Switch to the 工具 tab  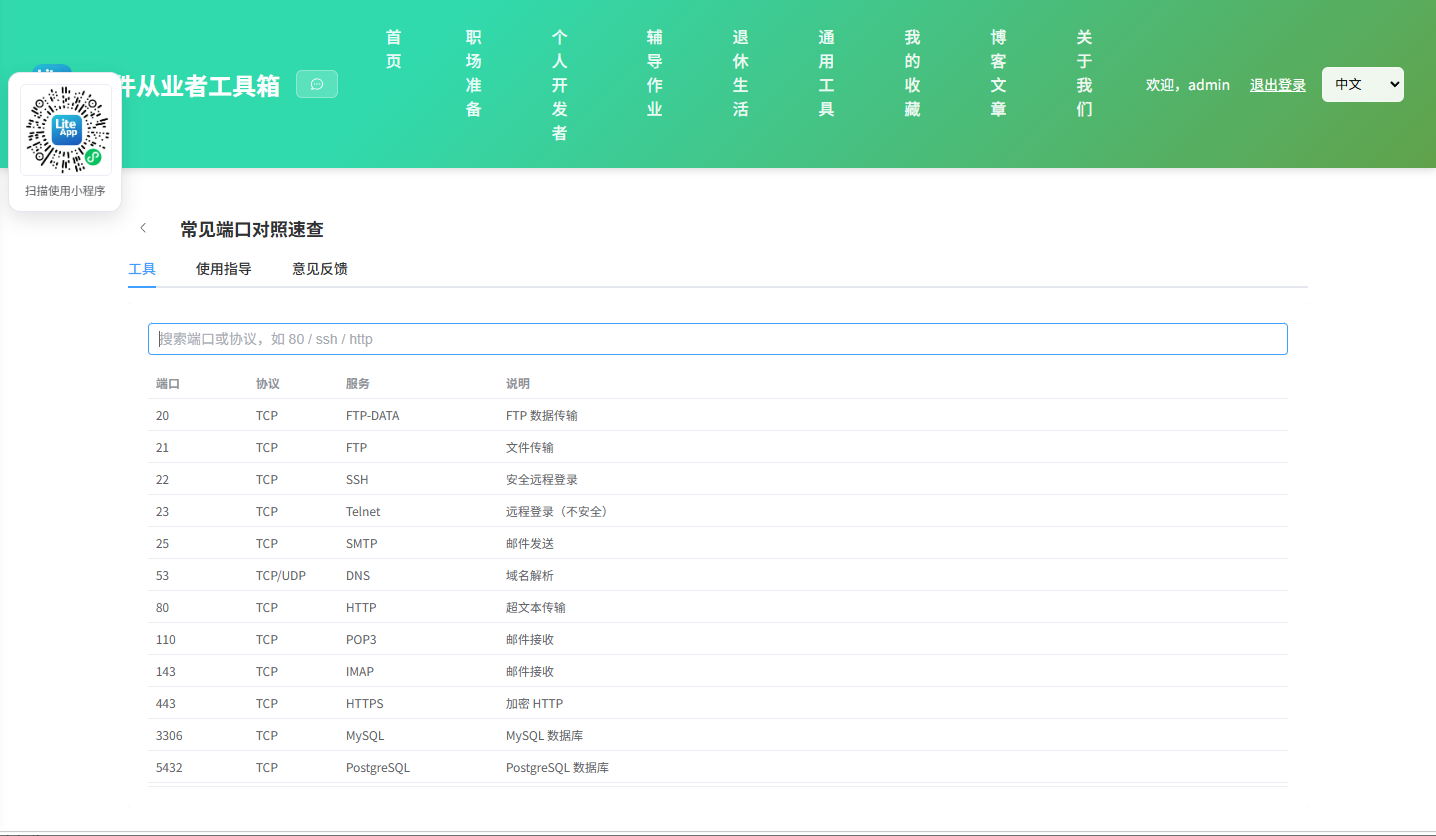142,269
